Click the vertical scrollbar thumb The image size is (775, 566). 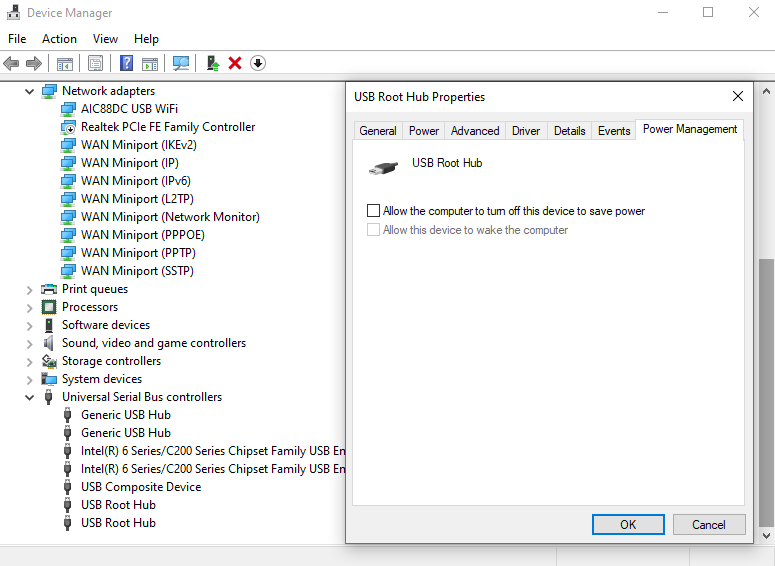tap(766, 393)
